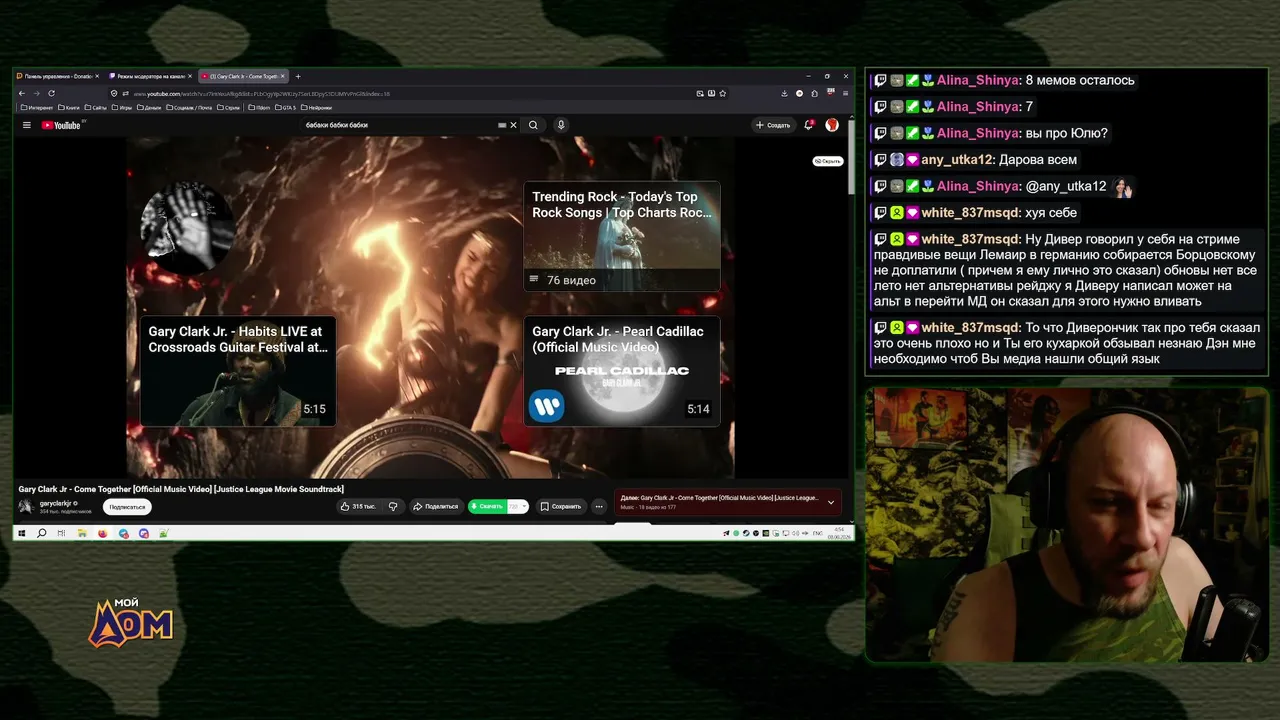Open the YouTube notifications bell
This screenshot has width=1280, height=720.
tap(809, 125)
